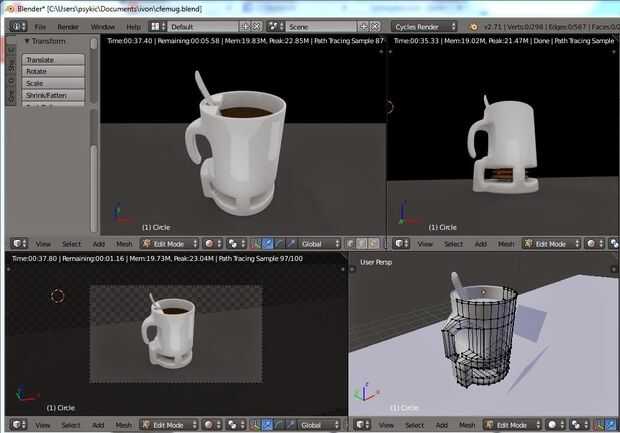This screenshot has width=620, height=433.
Task: Toggle rotate manipulator in top-left viewport
Action: 279,244
